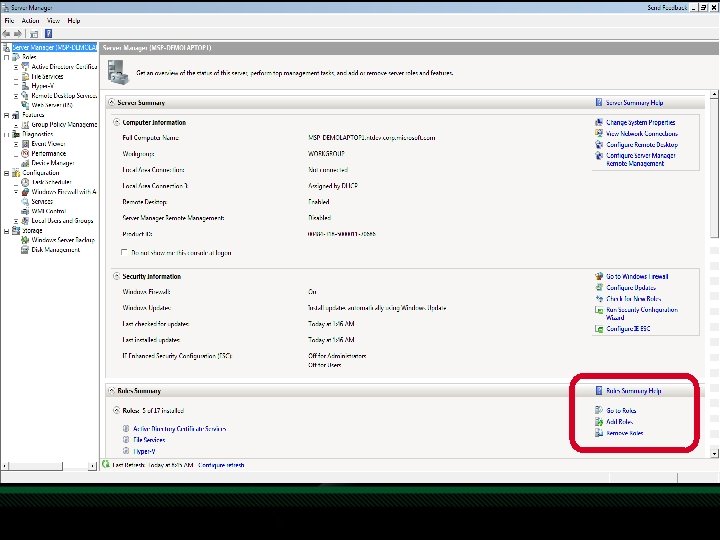Select the Configuration node in the tree
720x540 pixels.
(40, 173)
